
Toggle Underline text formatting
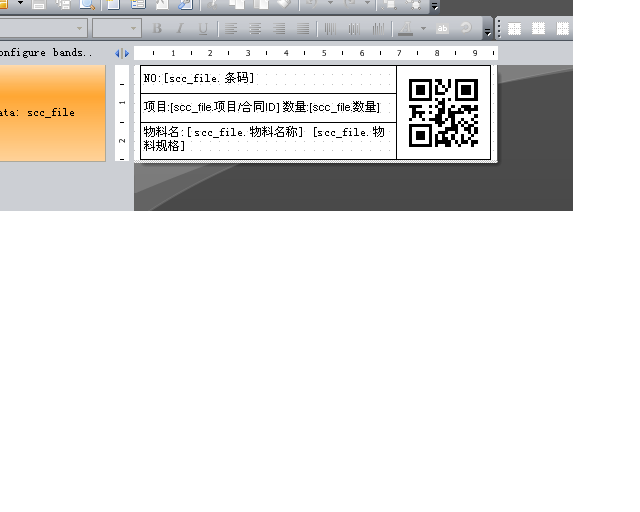[203, 29]
